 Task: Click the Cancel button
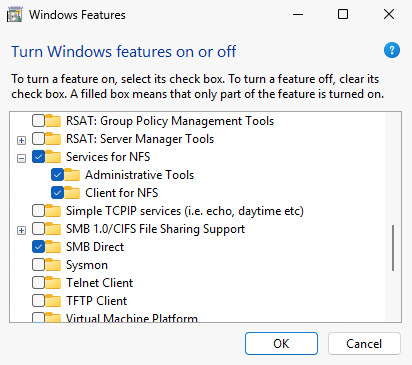[x=364, y=343]
